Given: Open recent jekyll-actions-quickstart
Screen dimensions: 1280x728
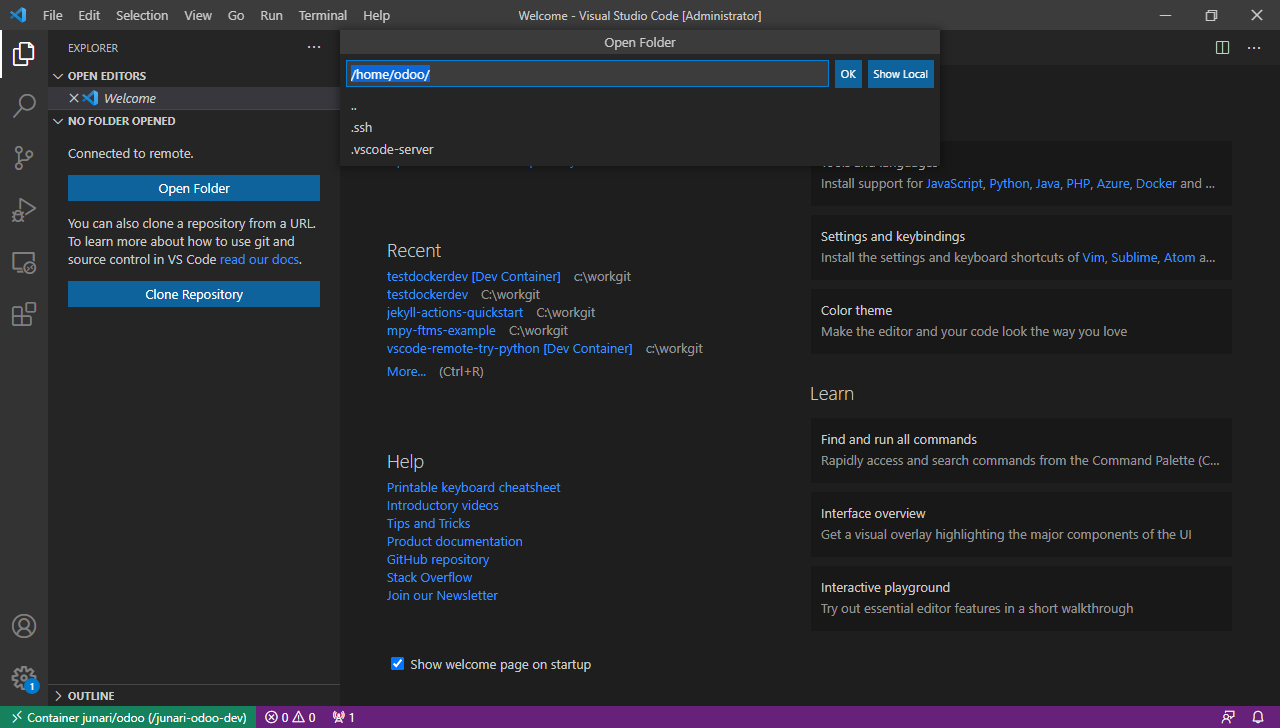Looking at the screenshot, I should [x=454, y=312].
